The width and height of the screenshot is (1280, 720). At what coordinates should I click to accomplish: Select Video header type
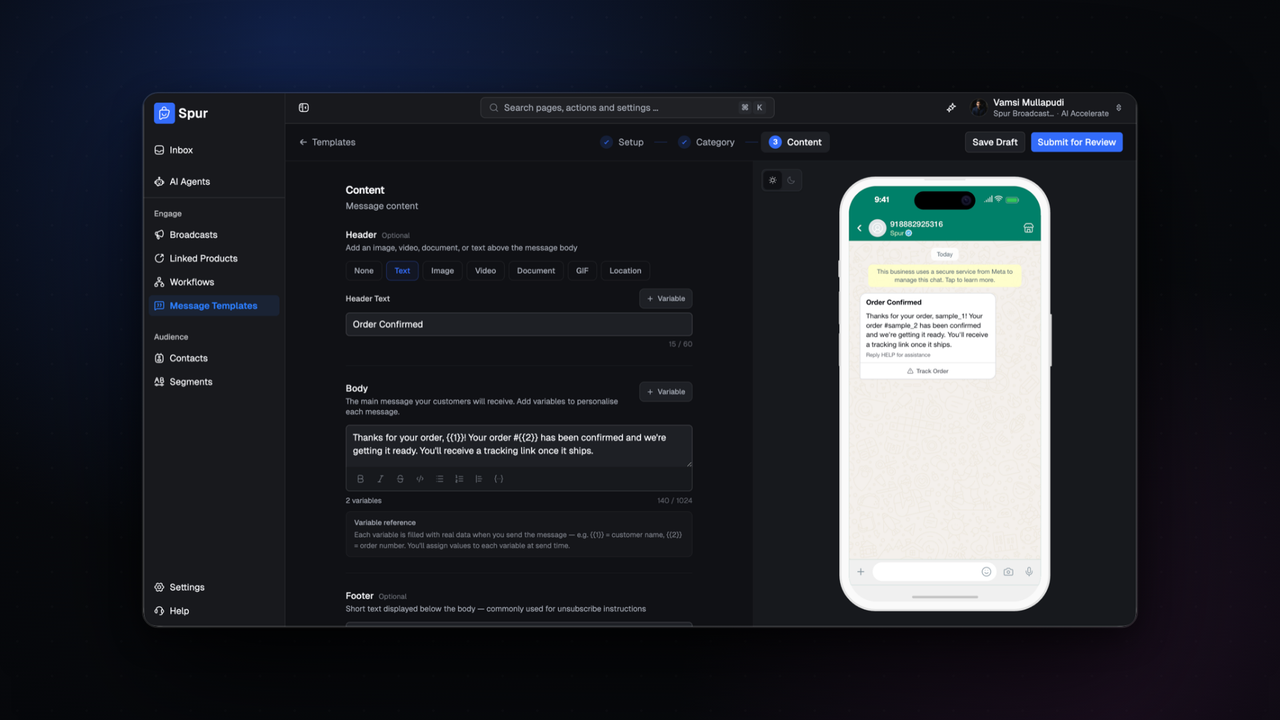click(486, 271)
